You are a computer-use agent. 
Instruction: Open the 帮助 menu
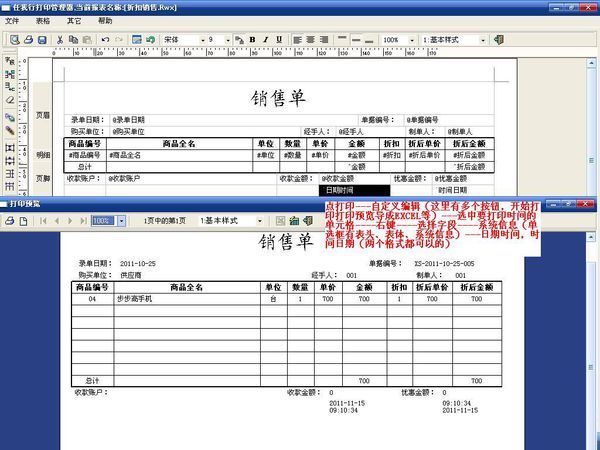(105, 21)
